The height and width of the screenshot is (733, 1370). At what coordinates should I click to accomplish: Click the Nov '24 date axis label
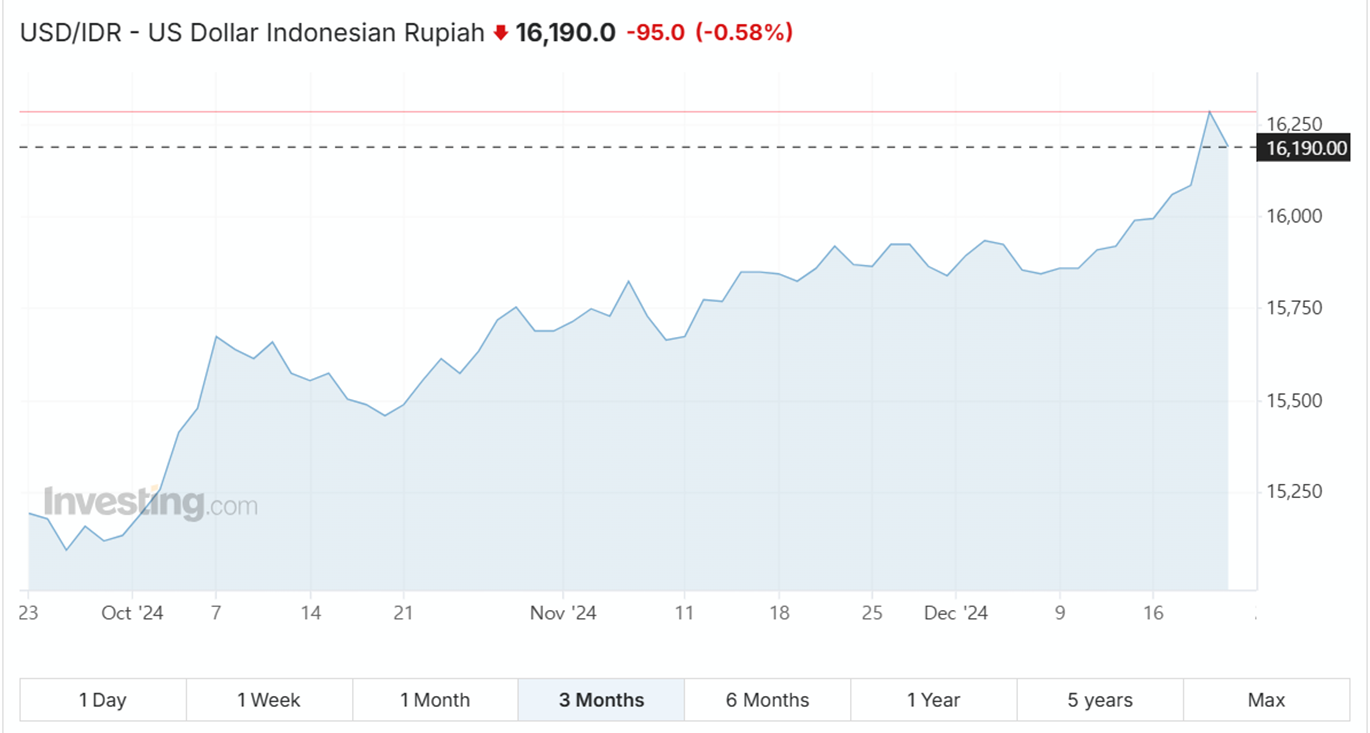tap(564, 613)
